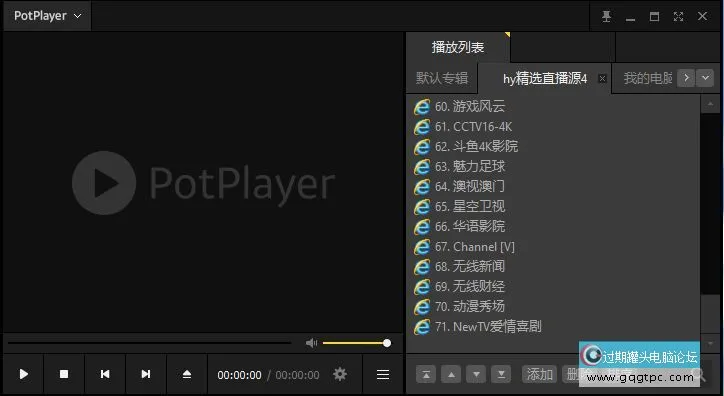
Task: Expand the playlist tabs dropdown arrow
Action: 705,78
